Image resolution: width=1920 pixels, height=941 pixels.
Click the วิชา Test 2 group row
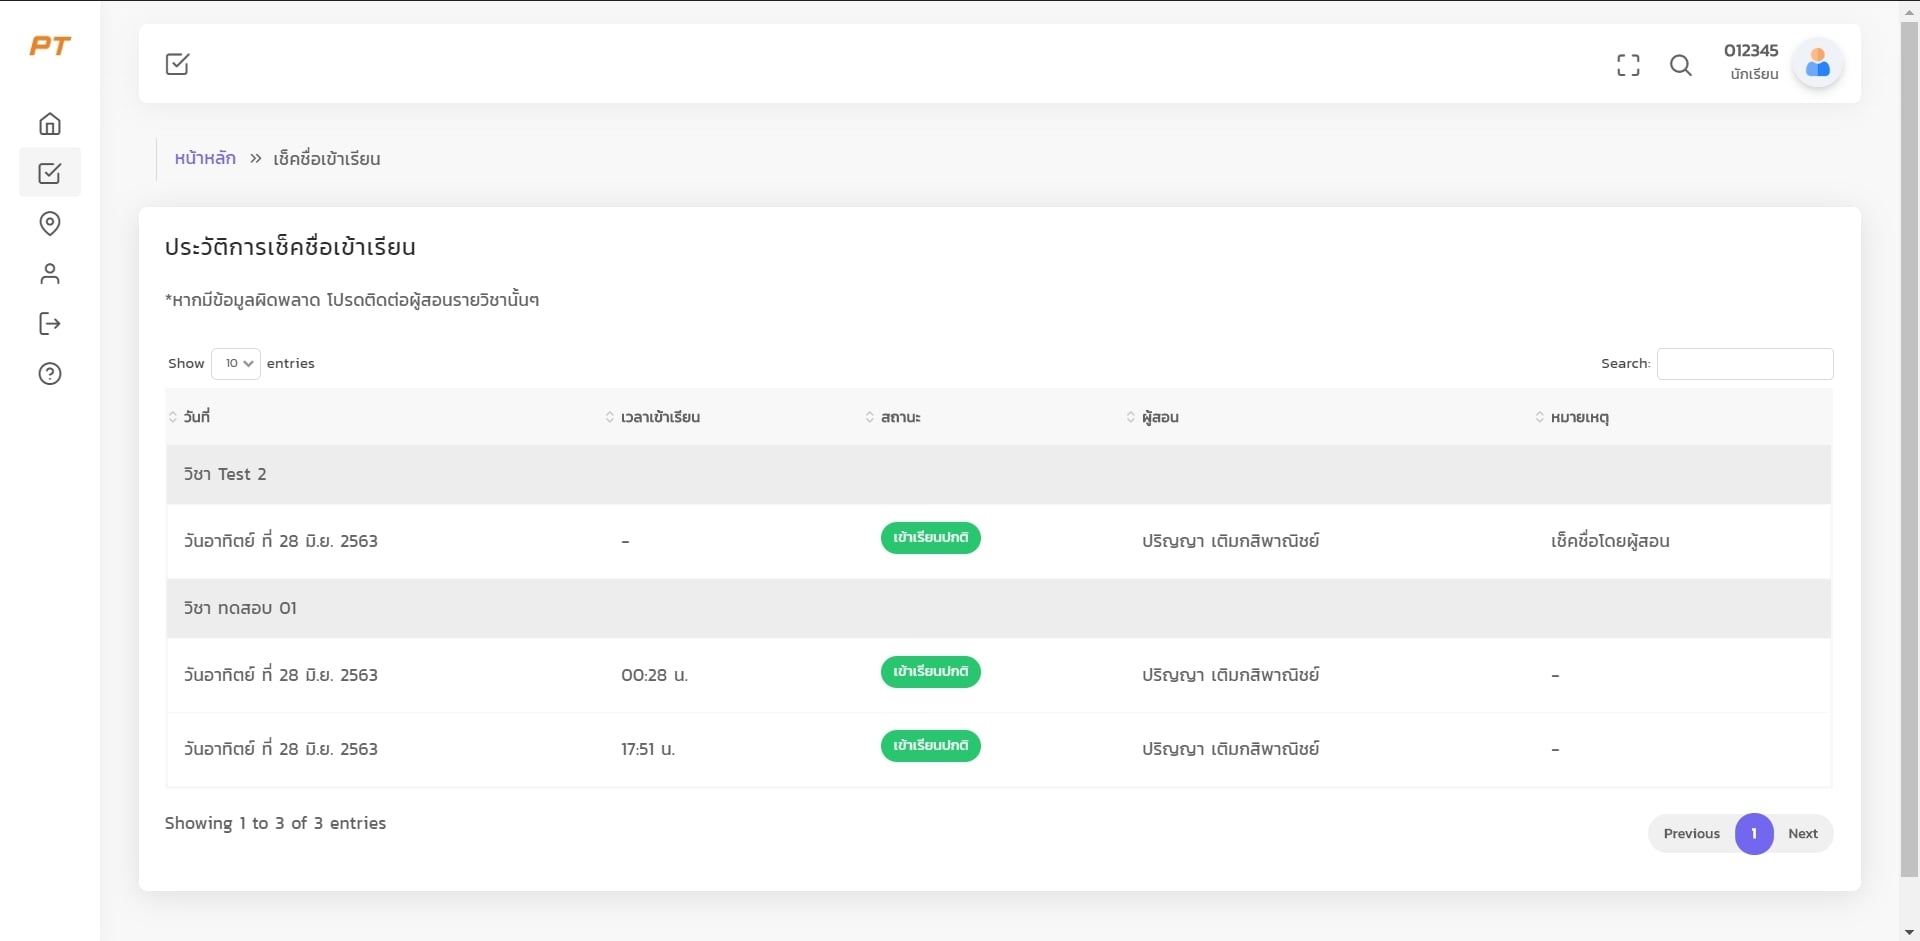pyautogui.click(x=998, y=474)
